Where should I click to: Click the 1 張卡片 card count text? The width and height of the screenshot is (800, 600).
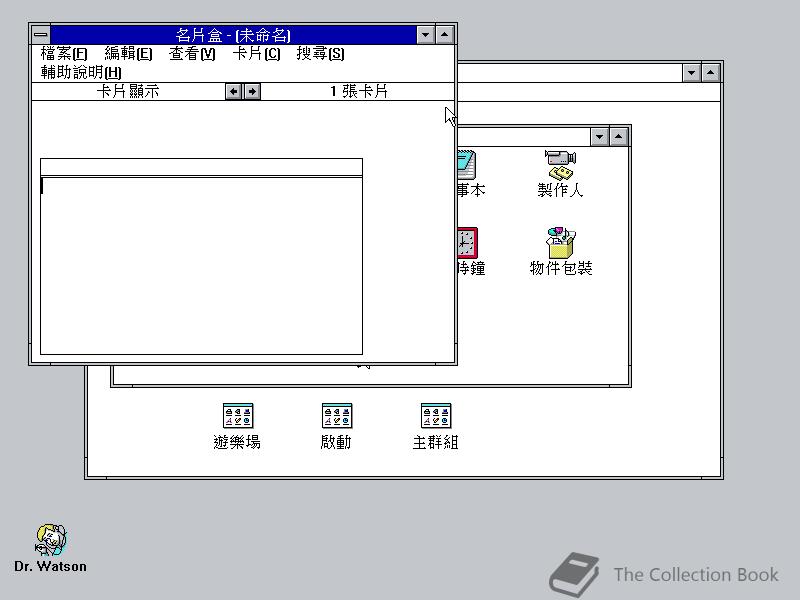(359, 91)
